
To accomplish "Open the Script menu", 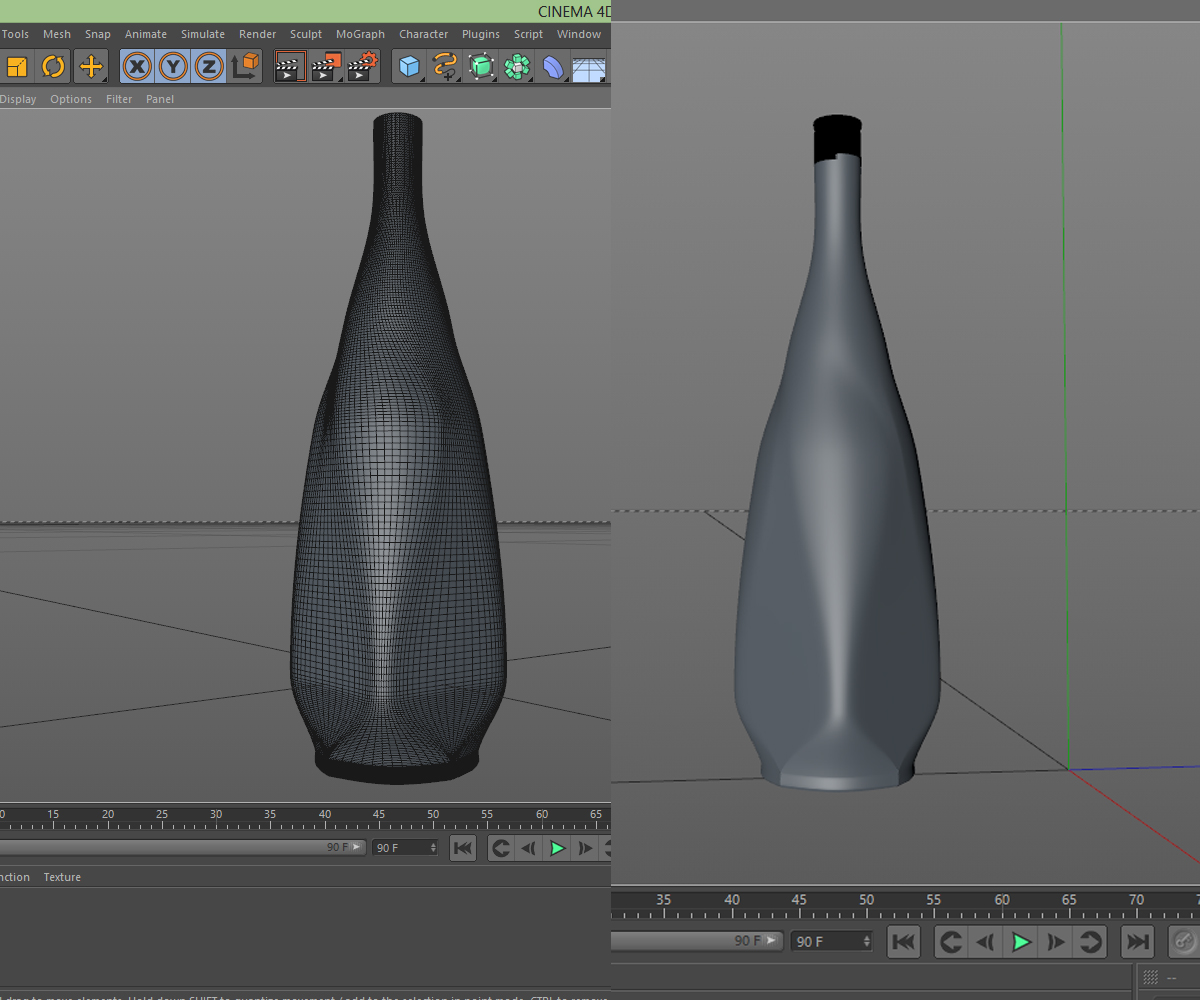I will [528, 34].
